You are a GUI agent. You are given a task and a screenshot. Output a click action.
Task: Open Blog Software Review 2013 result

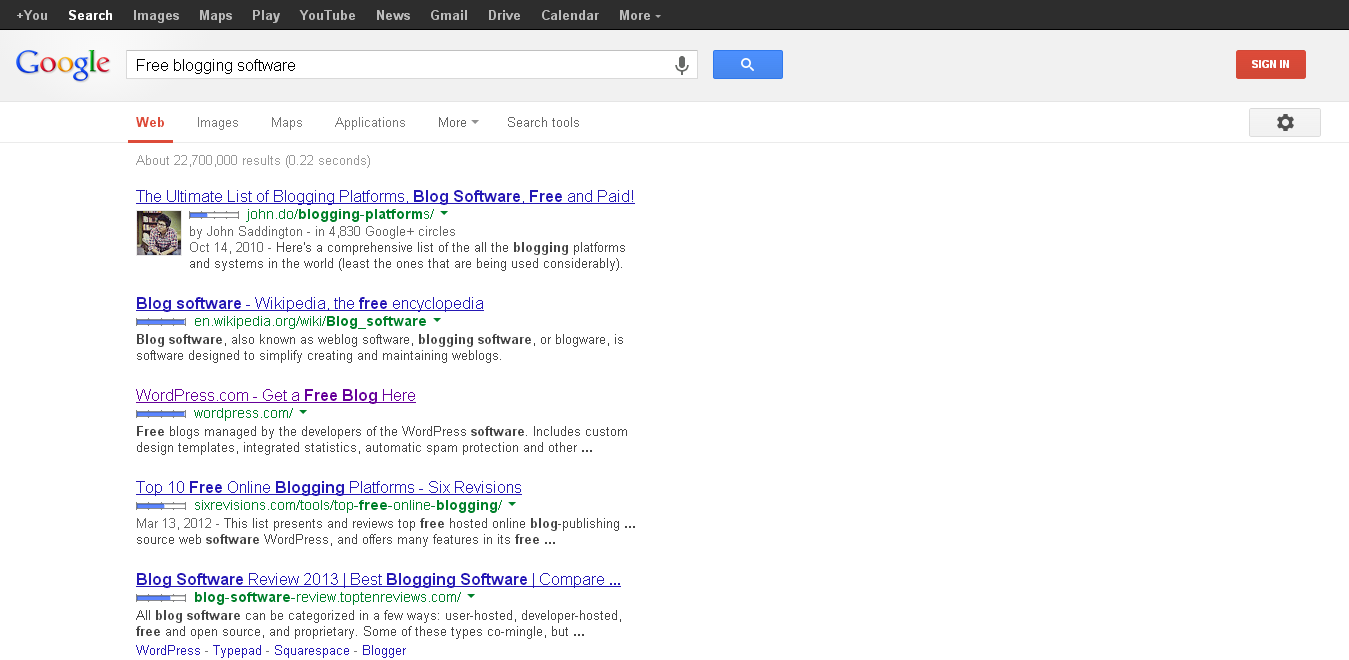[x=378, y=579]
